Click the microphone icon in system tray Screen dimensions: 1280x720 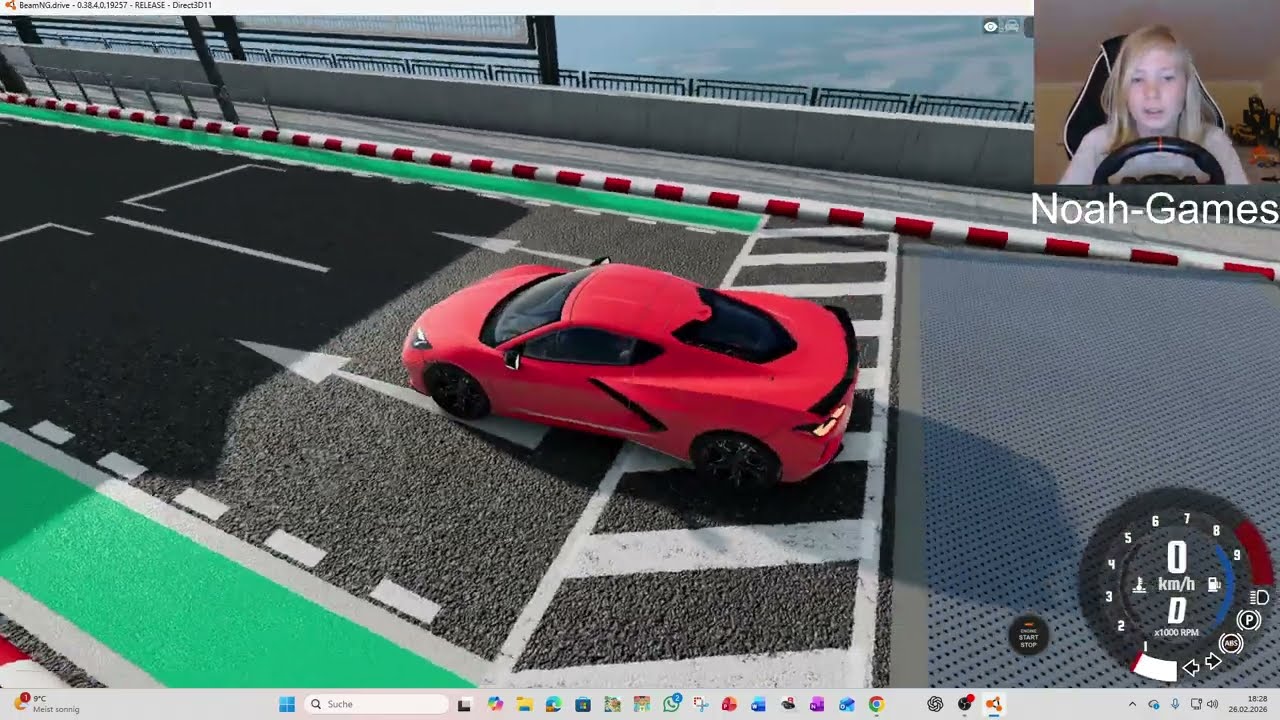[1175, 704]
